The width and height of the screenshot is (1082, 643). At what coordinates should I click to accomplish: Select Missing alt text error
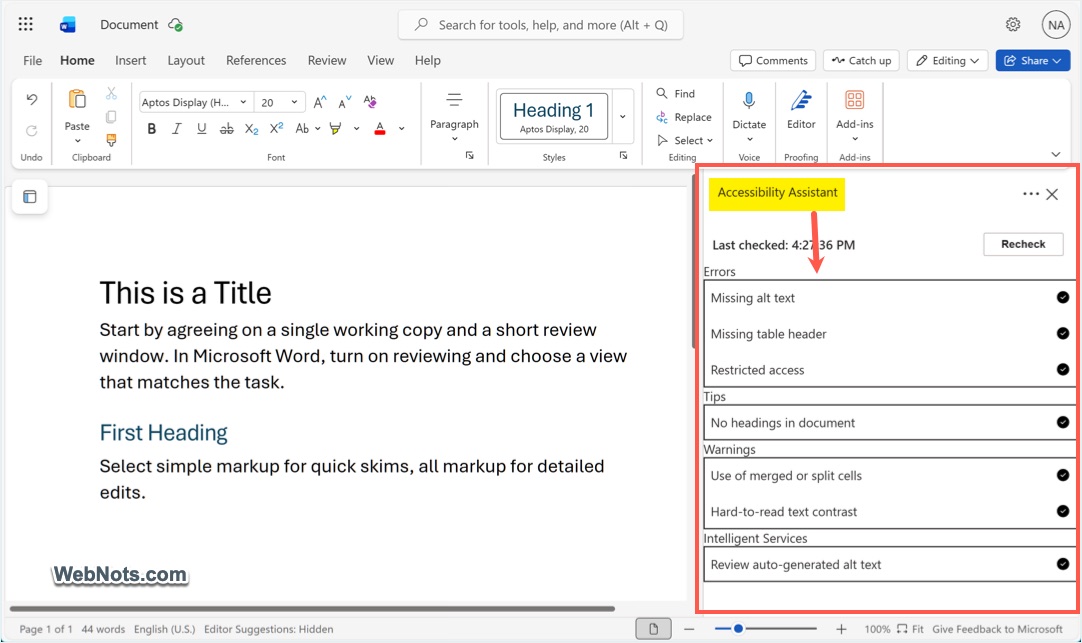pos(889,298)
